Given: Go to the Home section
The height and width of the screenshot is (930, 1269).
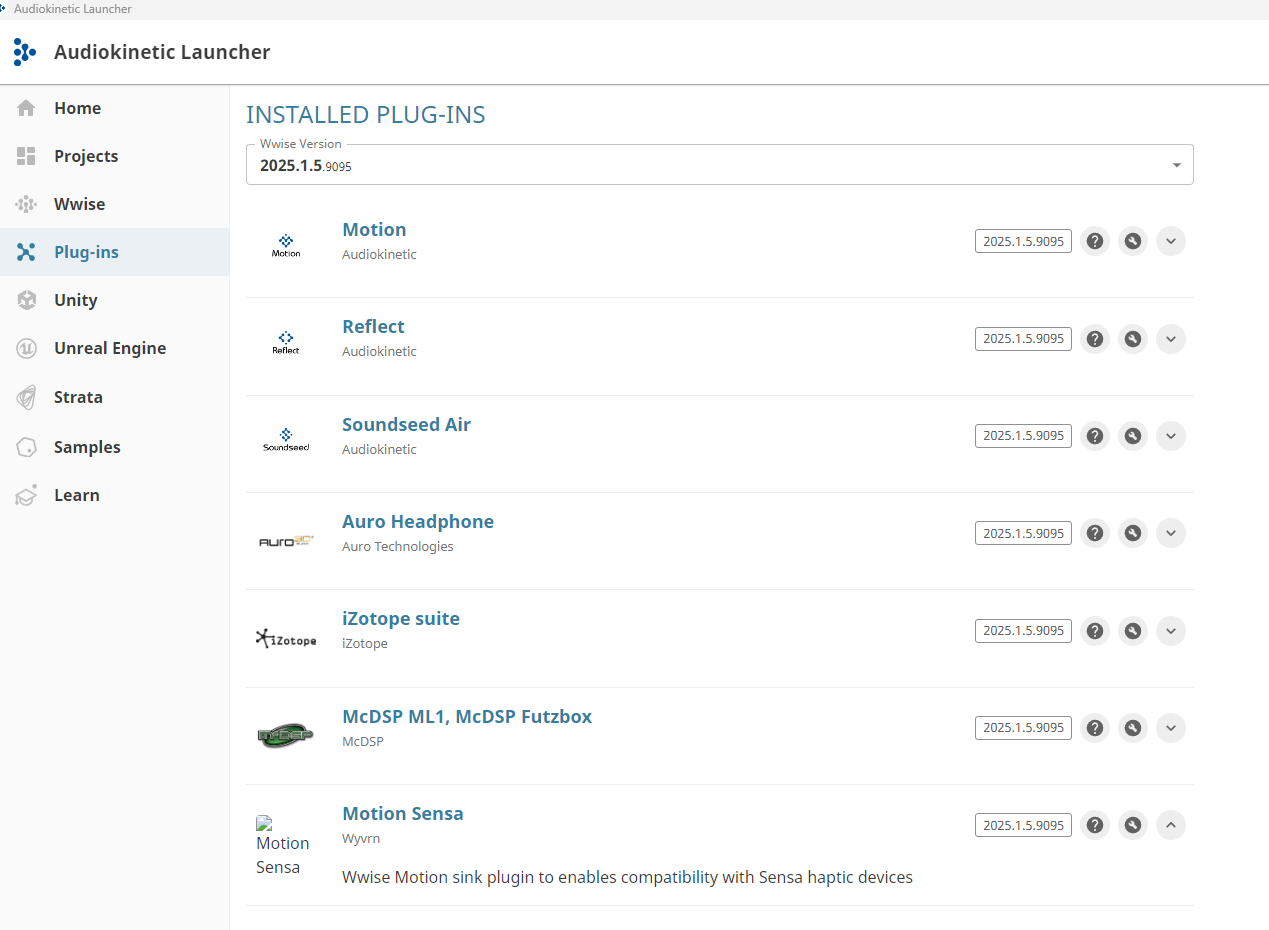Looking at the screenshot, I should 114,108.
